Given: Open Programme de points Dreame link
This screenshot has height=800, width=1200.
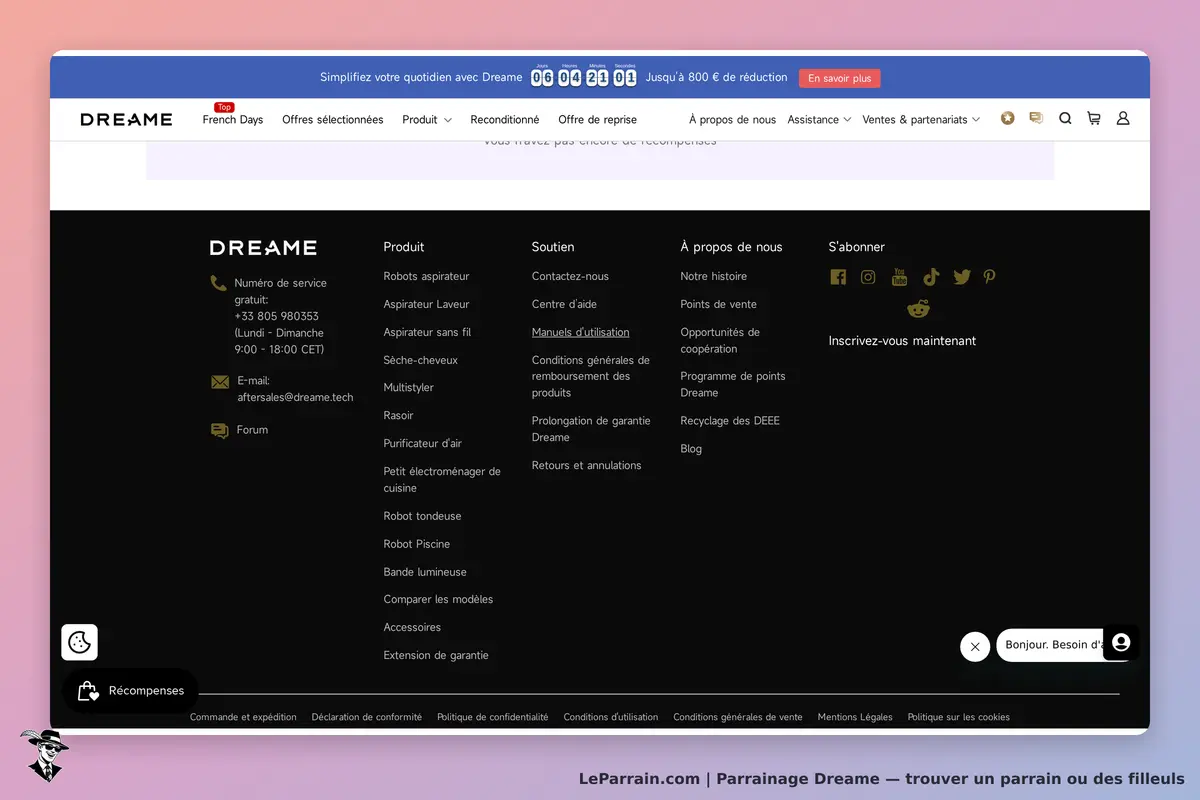Looking at the screenshot, I should [733, 384].
